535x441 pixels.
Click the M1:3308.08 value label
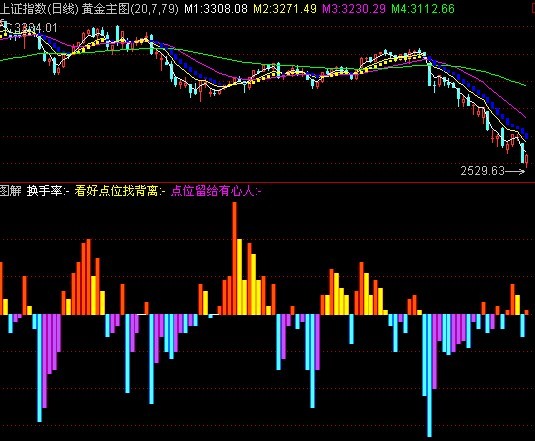[x=216, y=9]
